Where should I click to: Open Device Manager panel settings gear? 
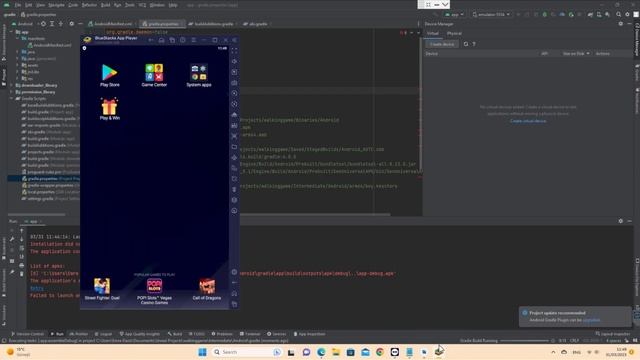(x=621, y=24)
